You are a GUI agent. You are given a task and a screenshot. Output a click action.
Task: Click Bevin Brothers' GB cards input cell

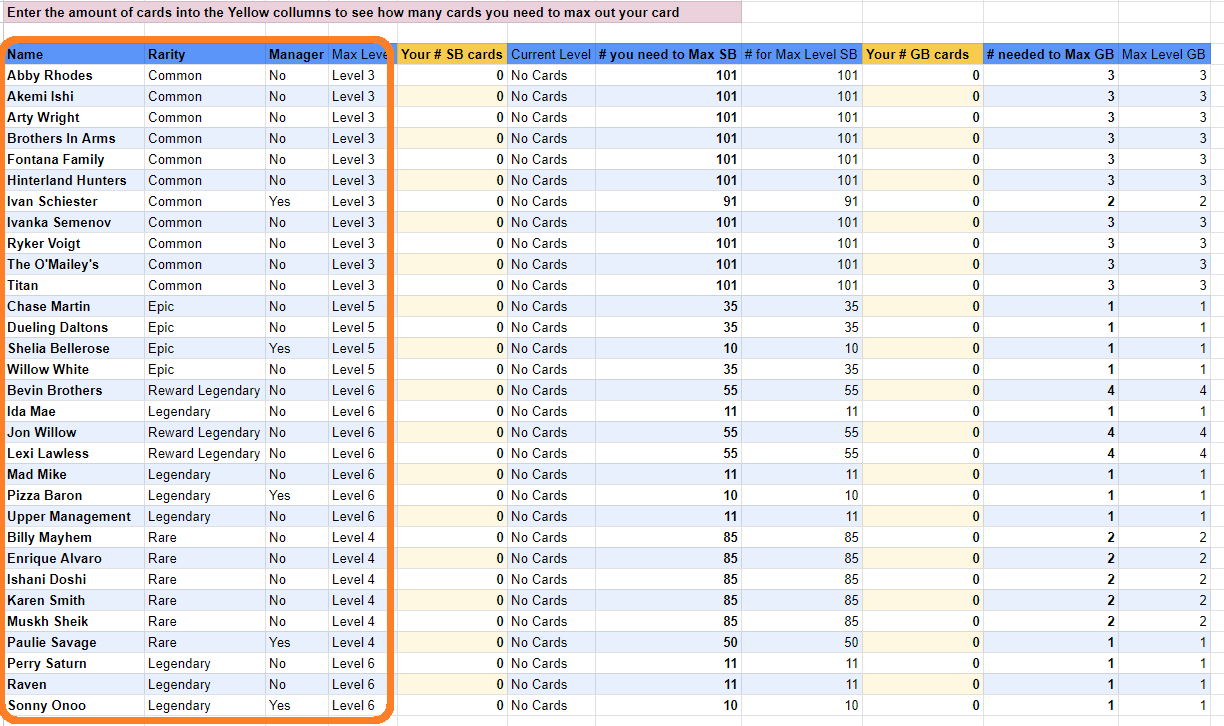[922, 390]
